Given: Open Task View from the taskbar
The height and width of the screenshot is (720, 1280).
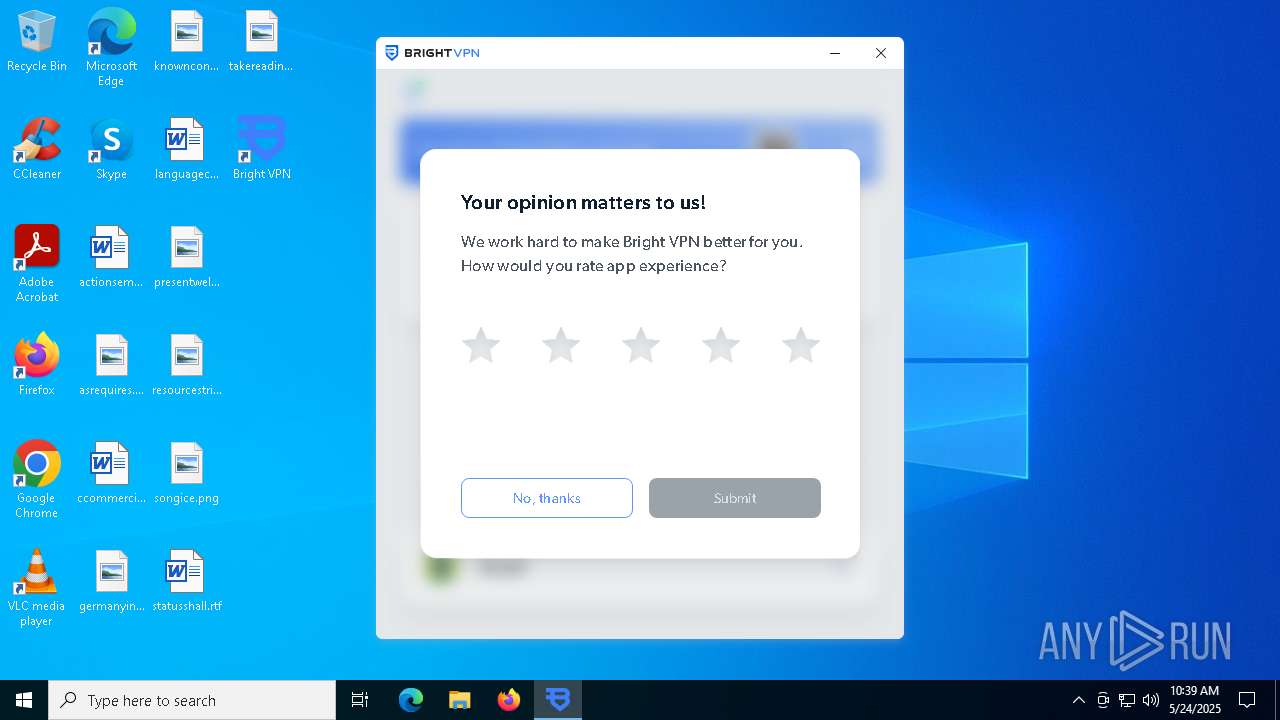Looking at the screenshot, I should (360, 700).
